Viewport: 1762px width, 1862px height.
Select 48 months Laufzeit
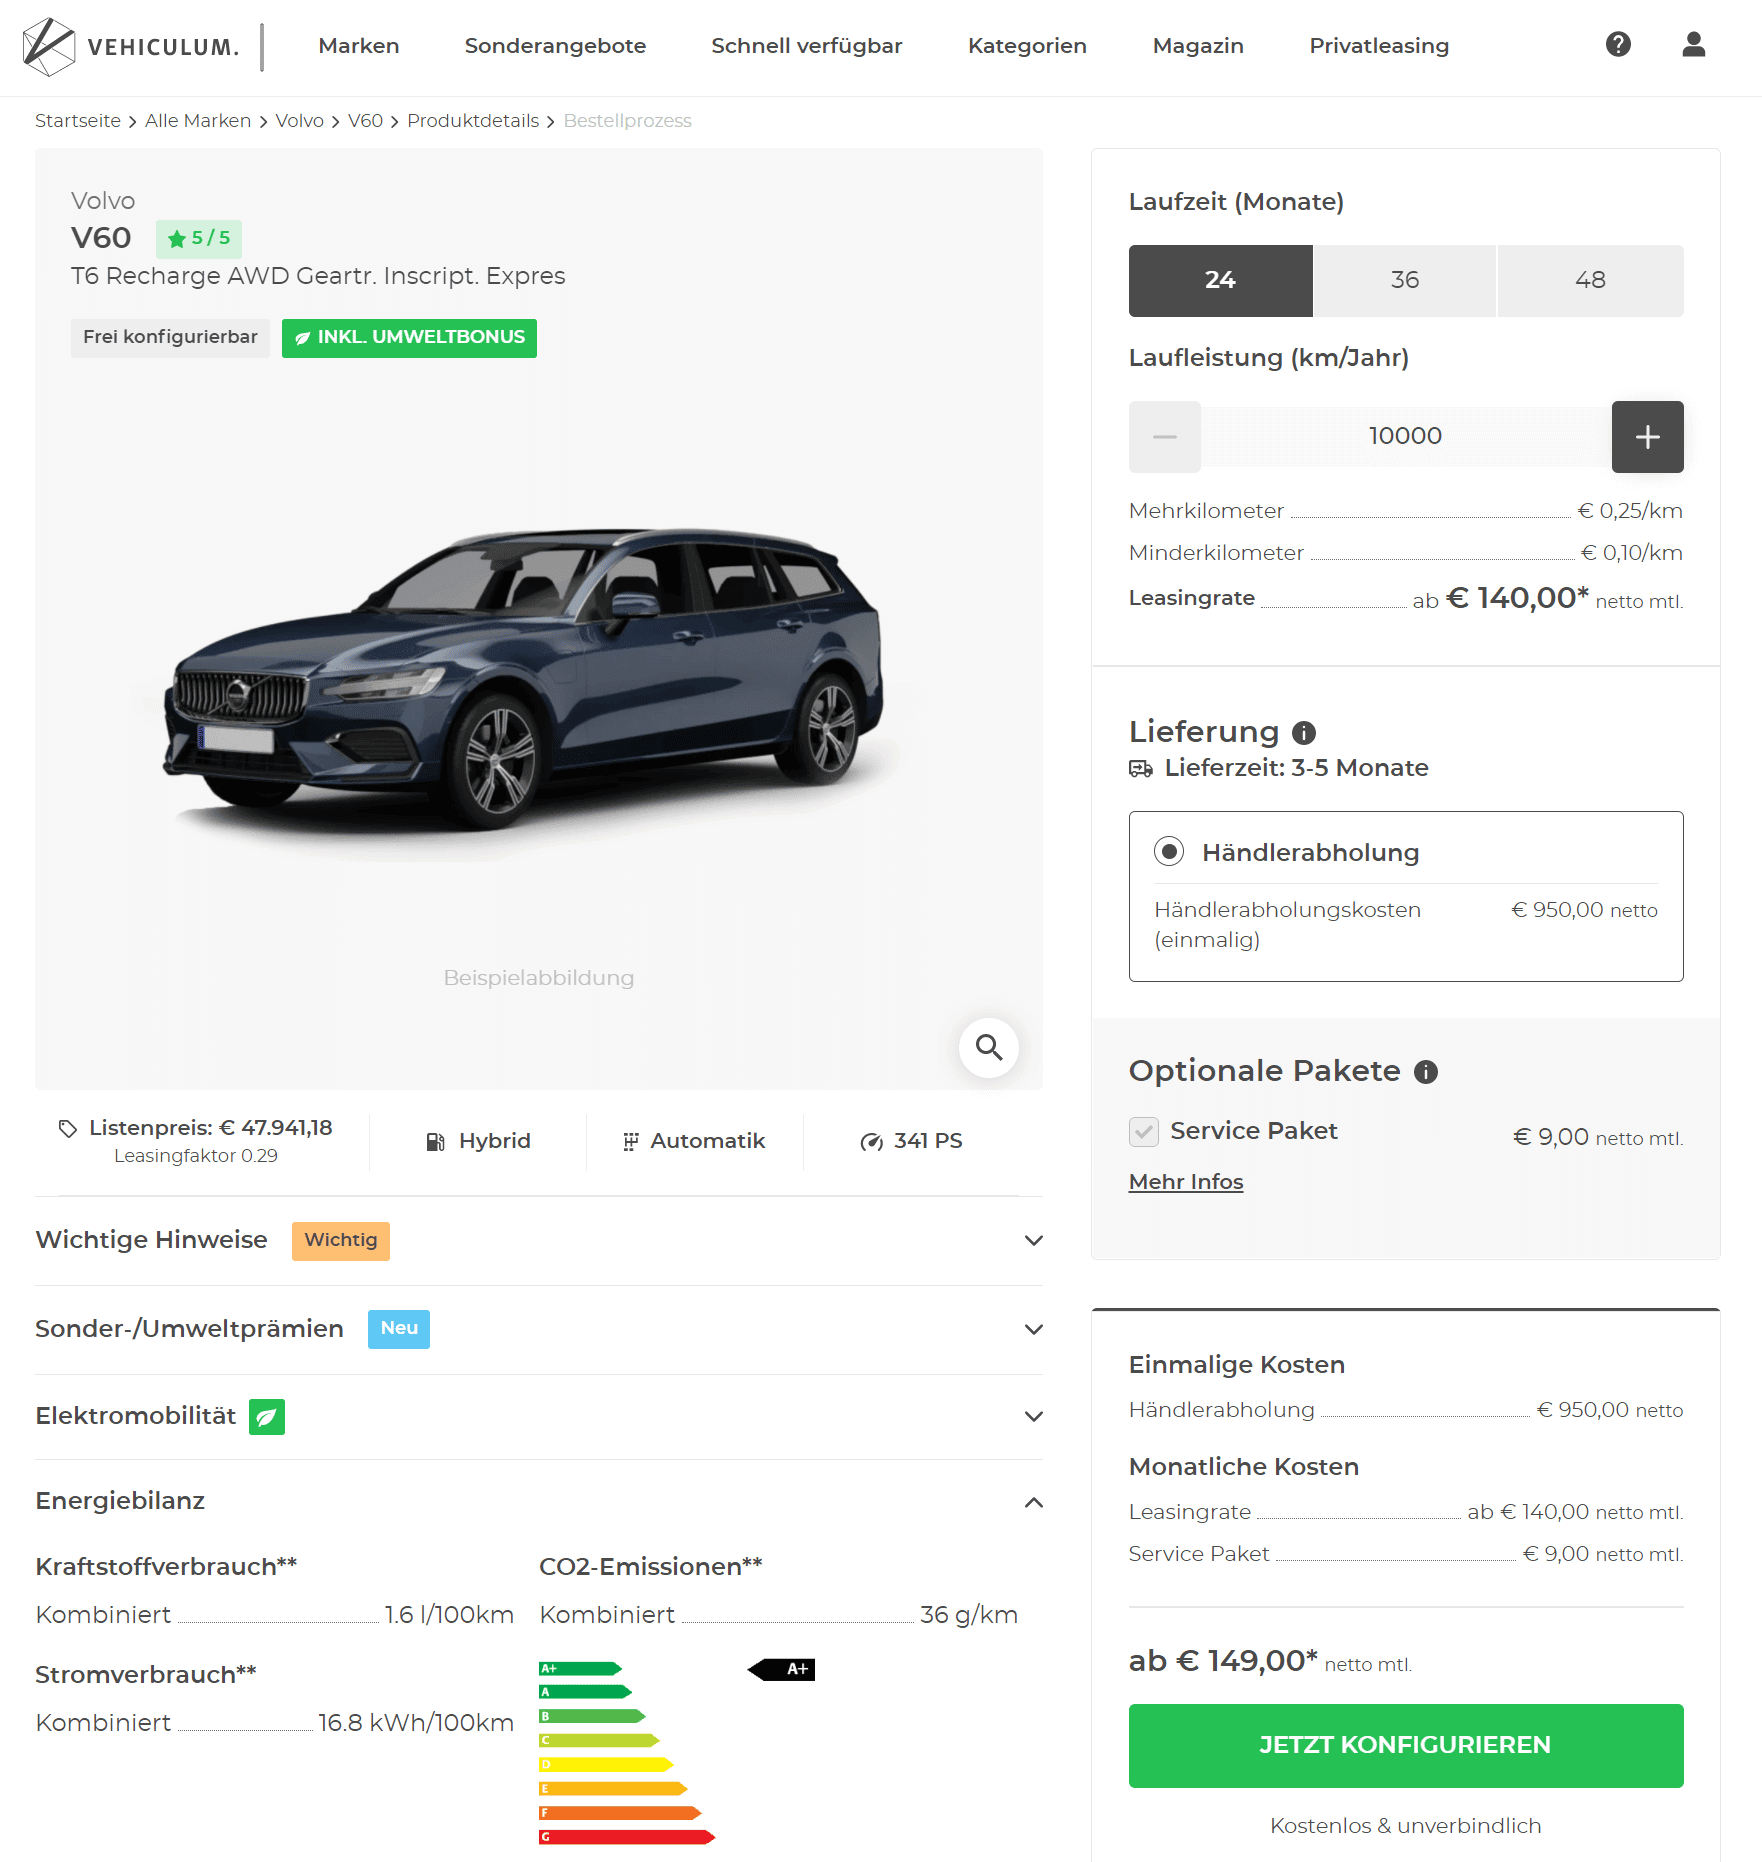coord(1590,281)
